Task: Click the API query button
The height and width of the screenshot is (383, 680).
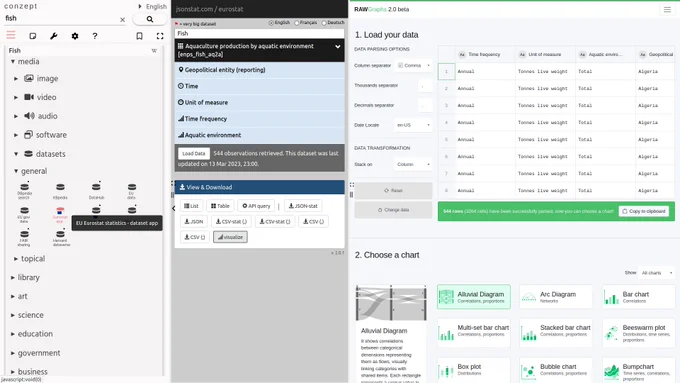Action: 256,206
